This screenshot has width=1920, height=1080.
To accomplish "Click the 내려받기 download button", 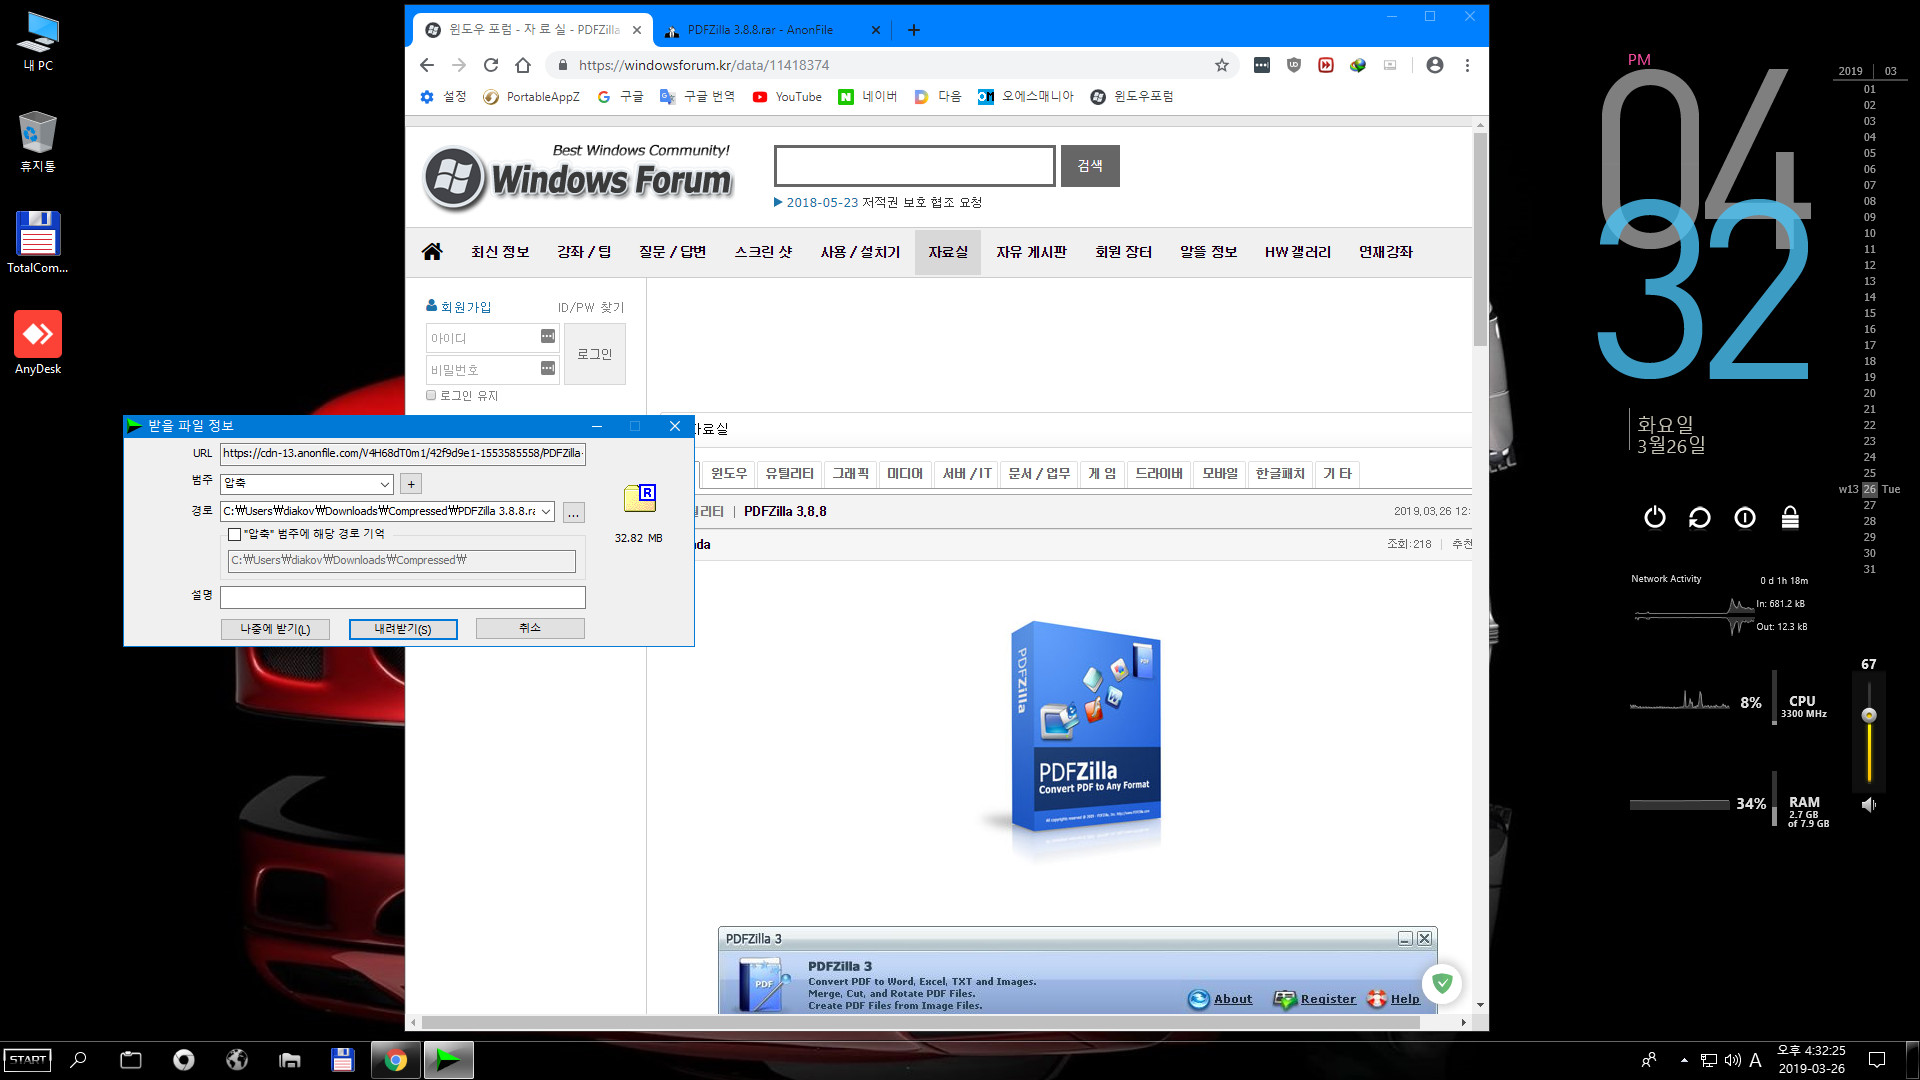I will pos(403,628).
